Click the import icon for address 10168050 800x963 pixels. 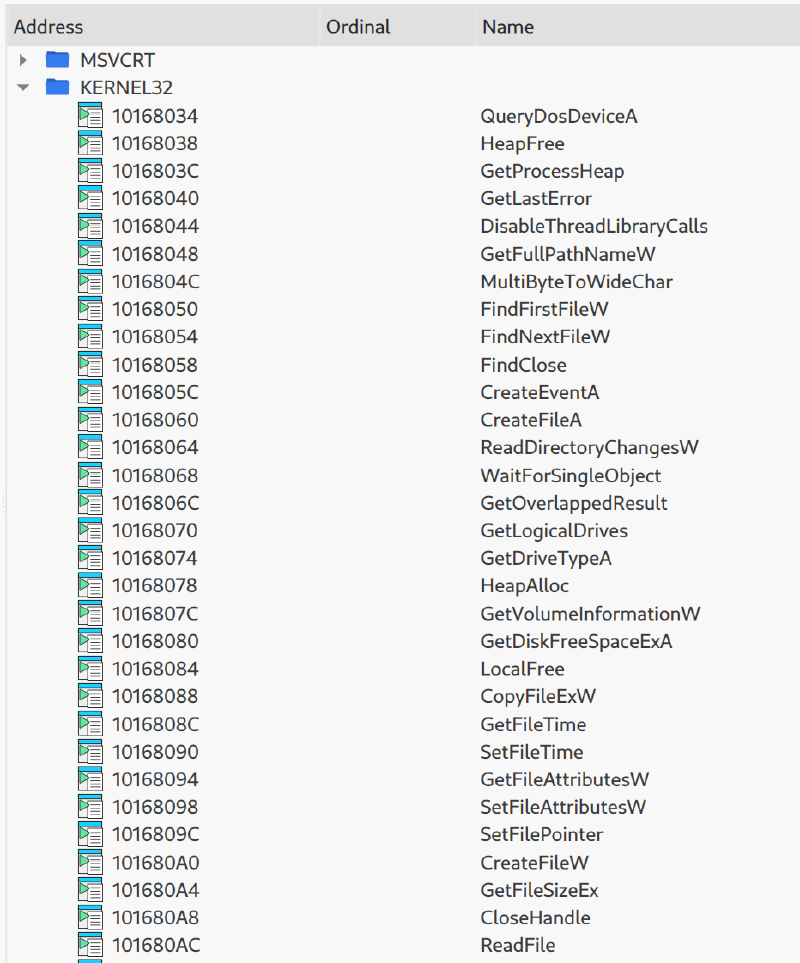point(90,309)
